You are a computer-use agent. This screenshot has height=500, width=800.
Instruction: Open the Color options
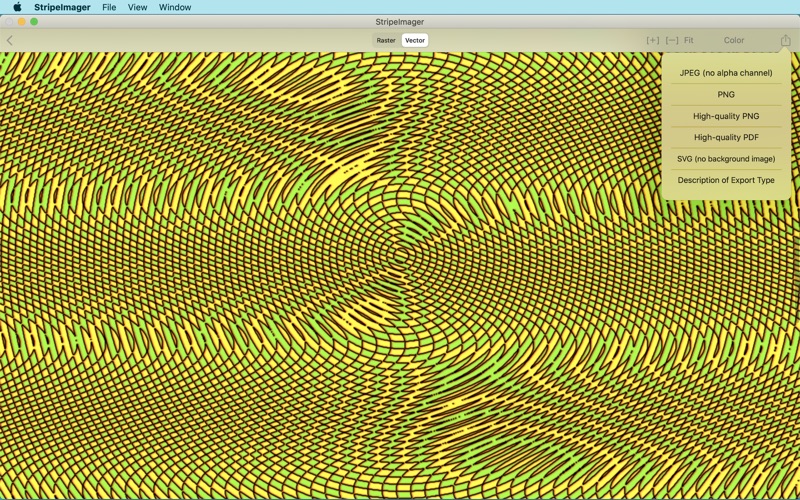pyautogui.click(x=734, y=40)
